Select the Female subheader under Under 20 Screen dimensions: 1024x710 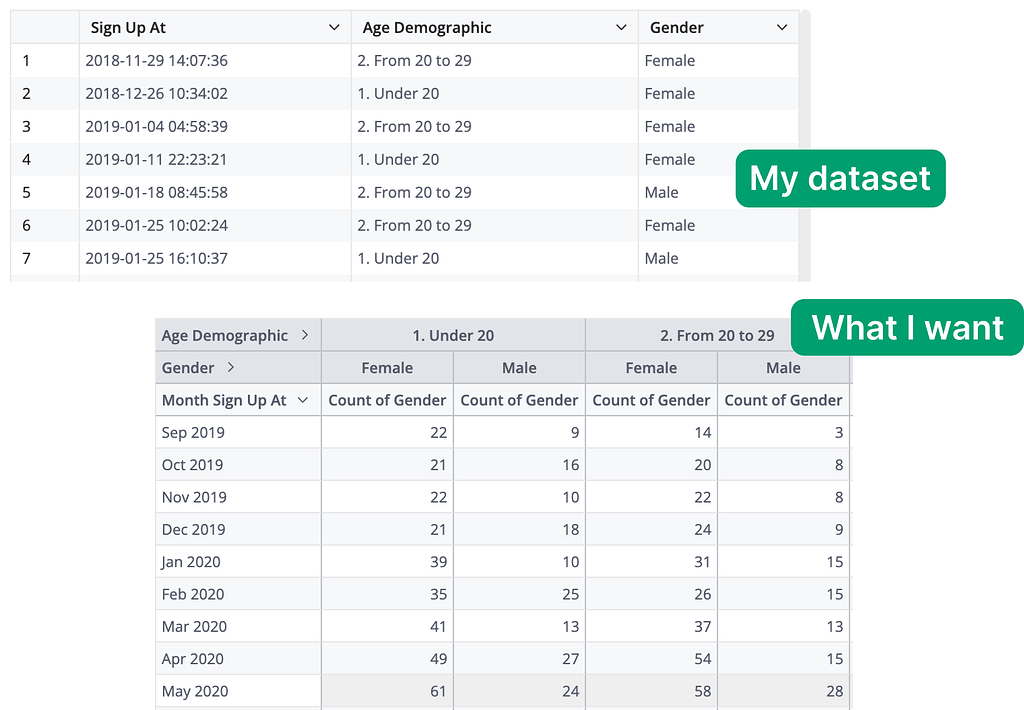pos(387,367)
